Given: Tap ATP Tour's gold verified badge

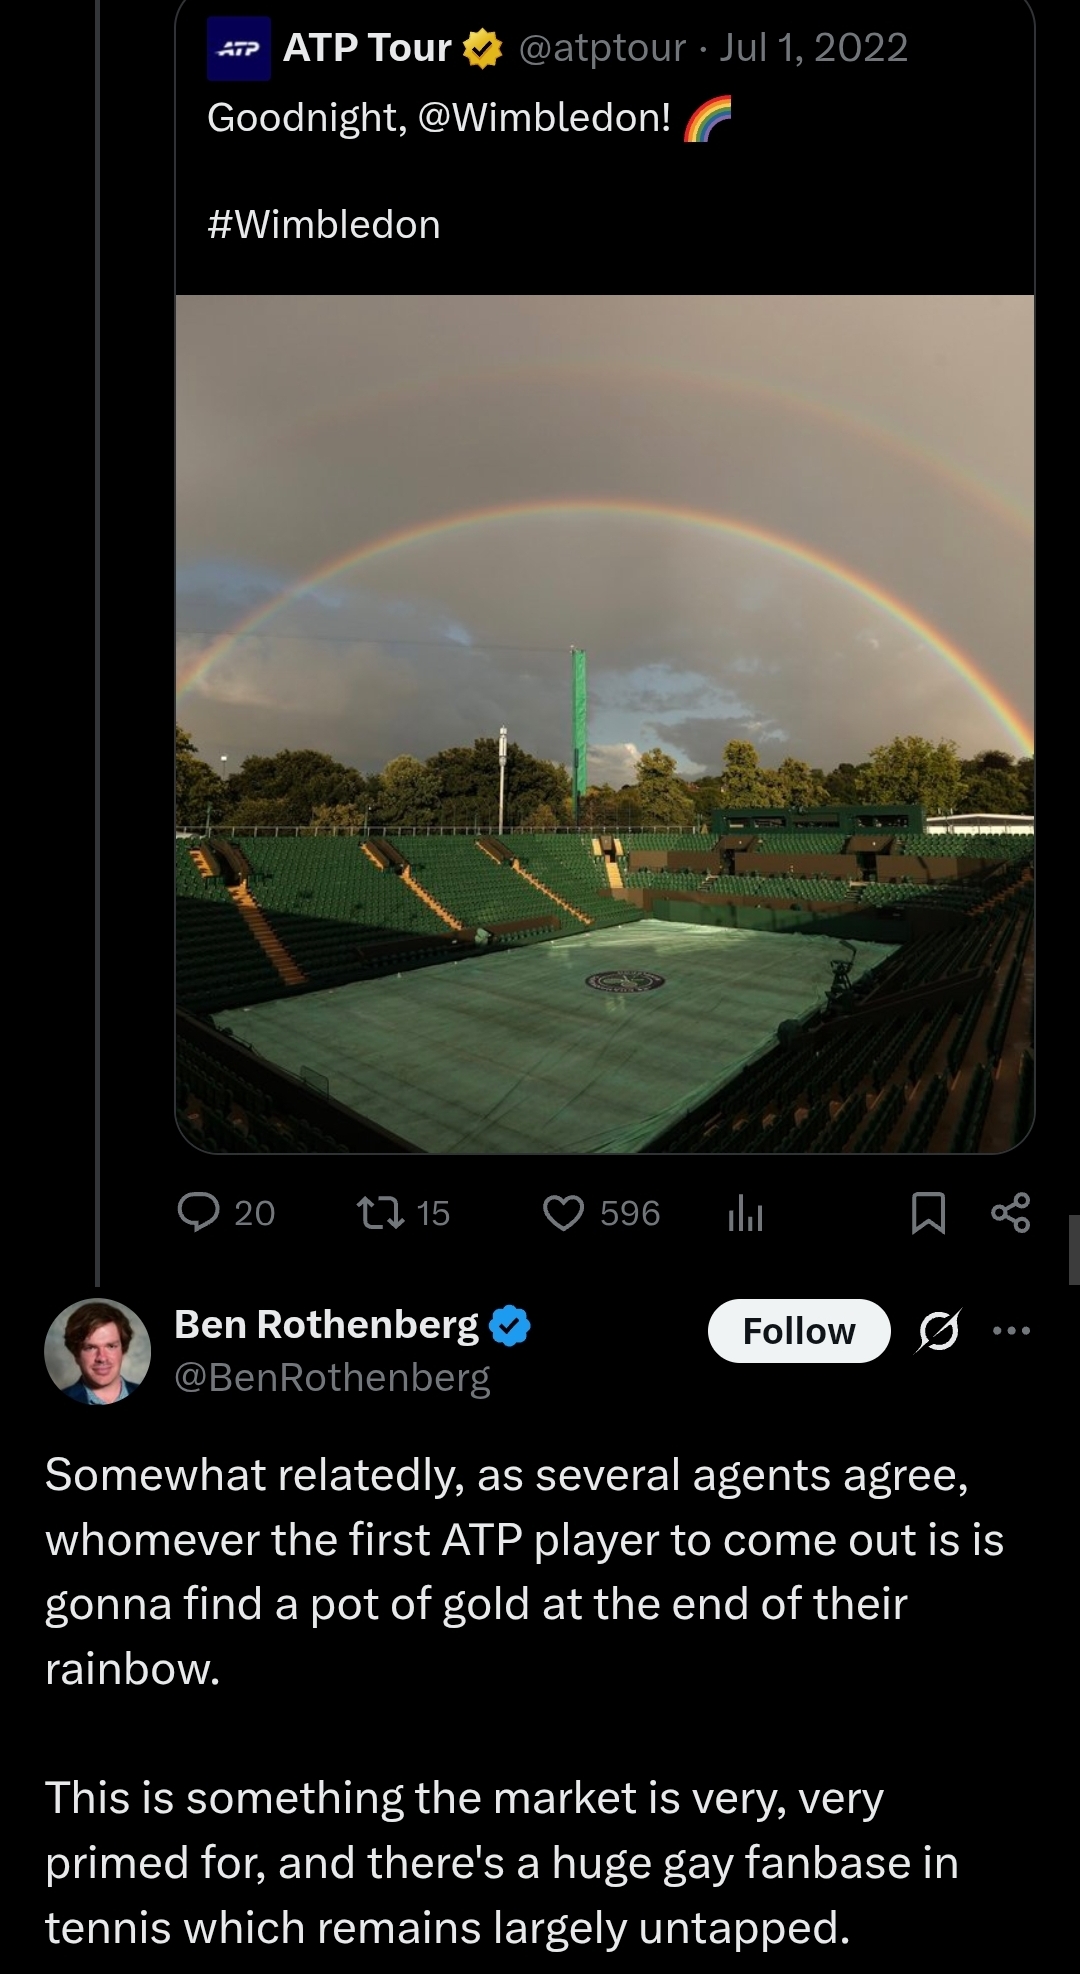Looking at the screenshot, I should (x=483, y=49).
